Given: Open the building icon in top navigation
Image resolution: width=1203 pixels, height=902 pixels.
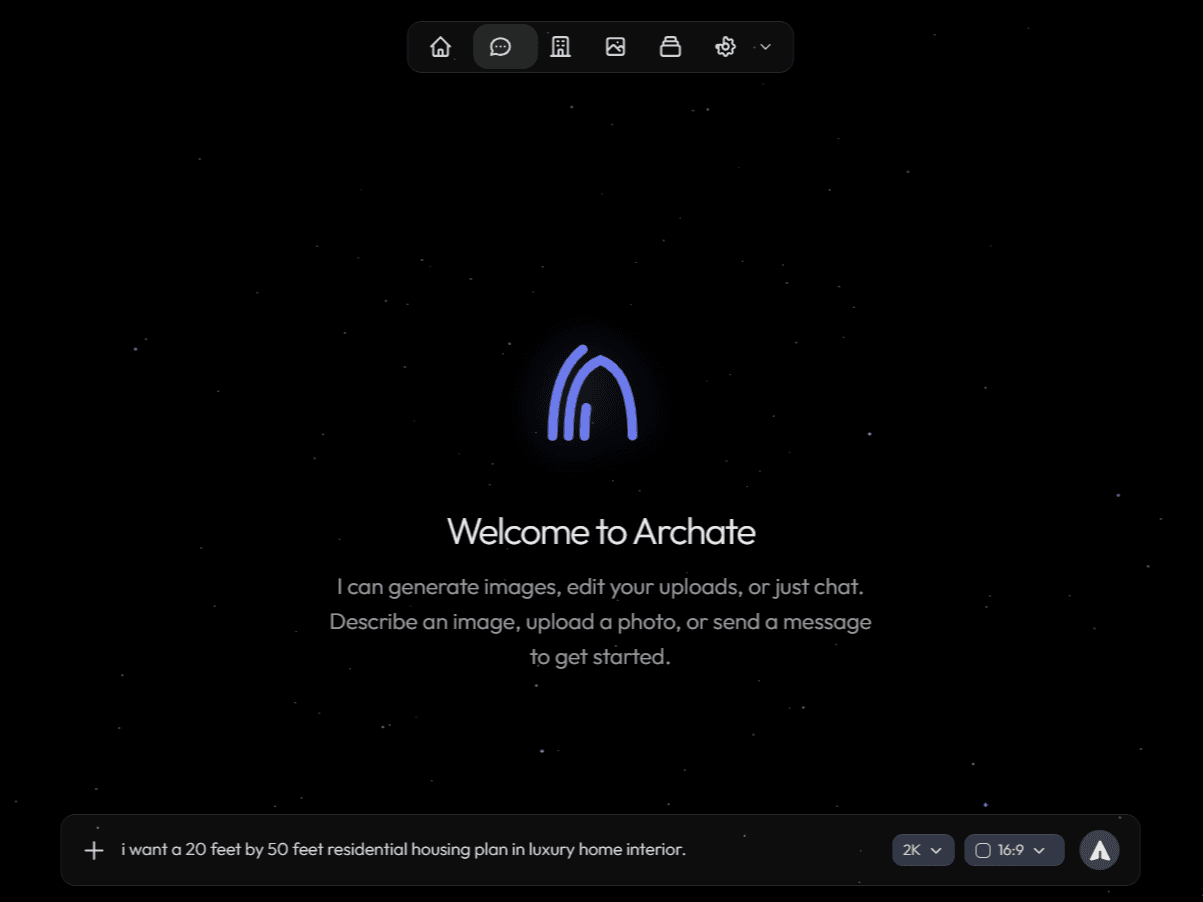Looking at the screenshot, I should tap(560, 47).
